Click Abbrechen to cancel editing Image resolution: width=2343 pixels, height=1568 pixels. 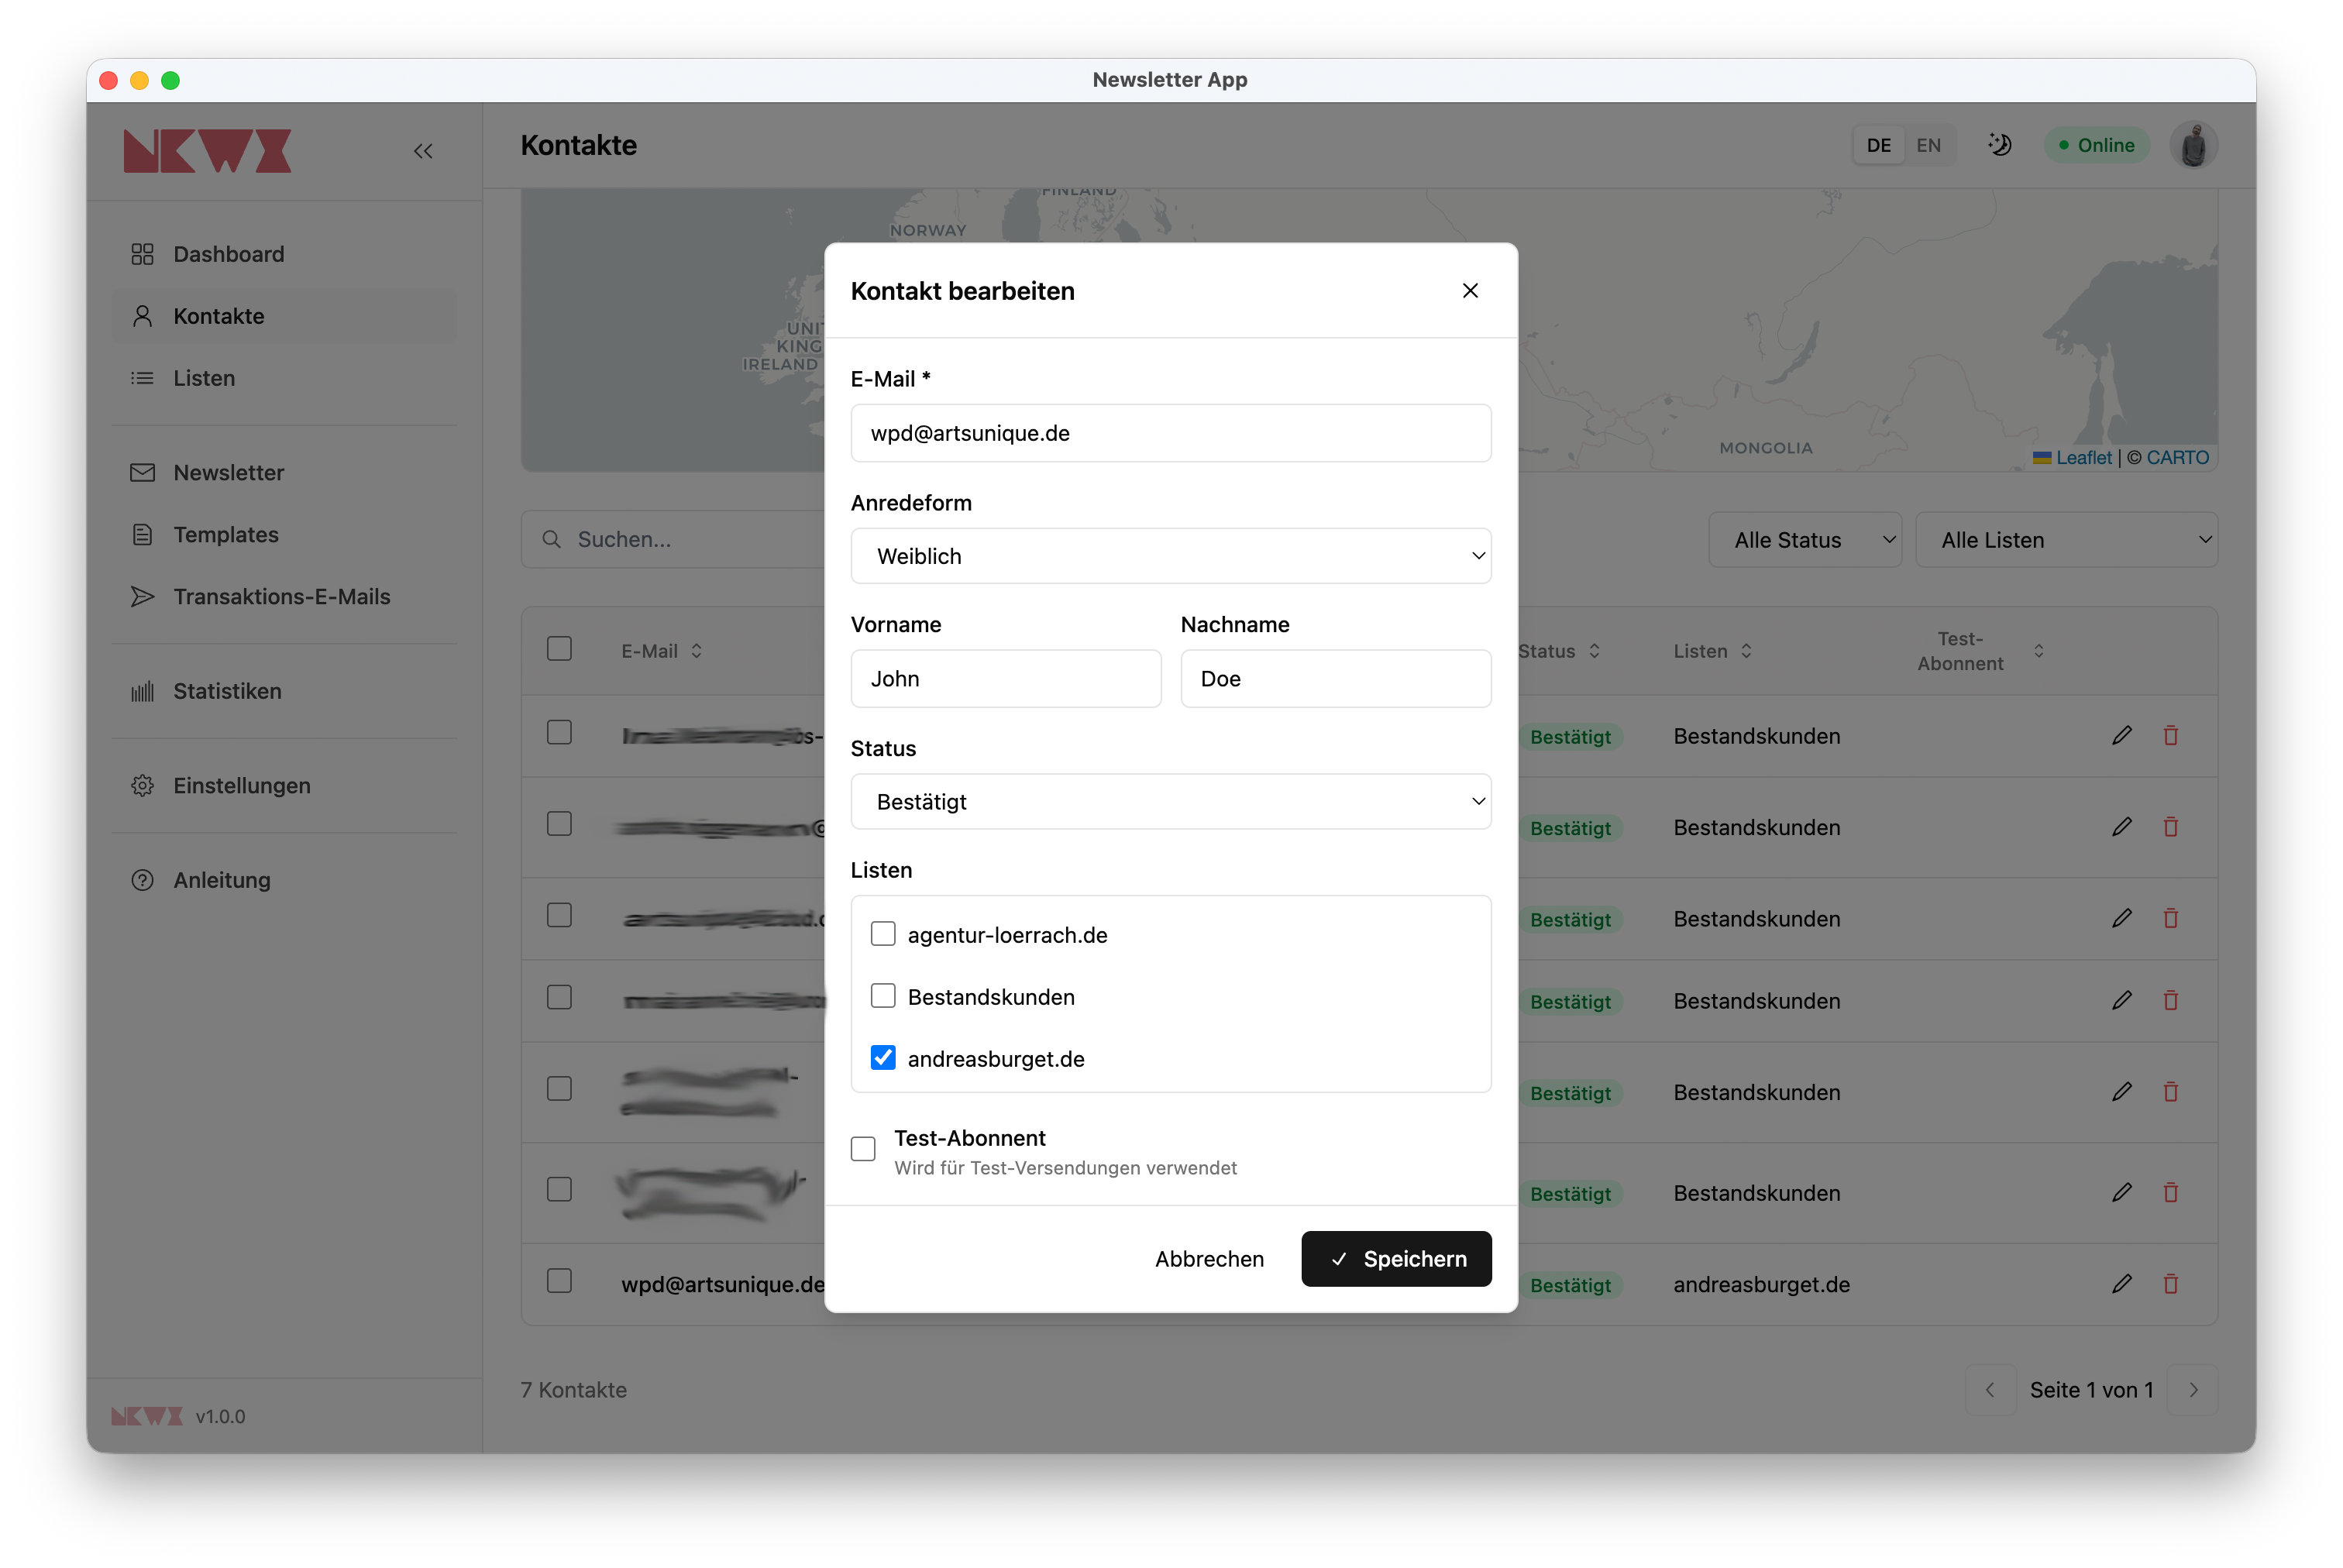click(x=1209, y=1259)
